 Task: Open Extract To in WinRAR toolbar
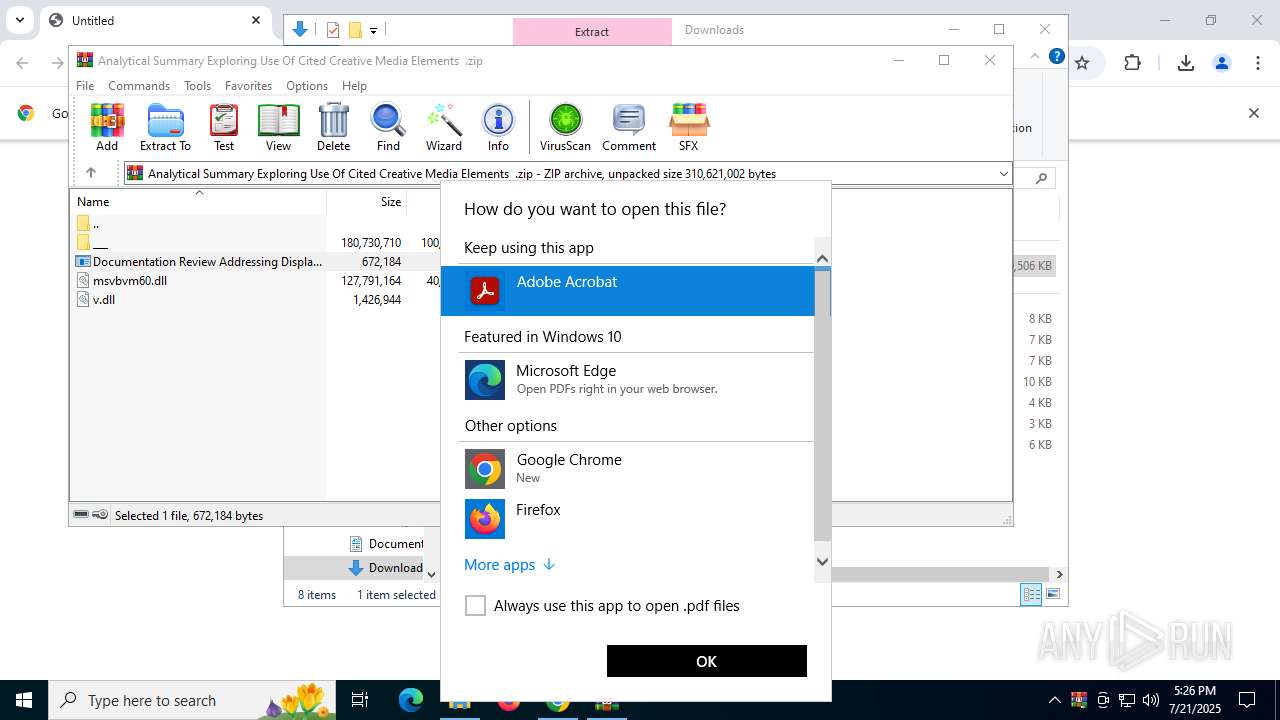[165, 127]
